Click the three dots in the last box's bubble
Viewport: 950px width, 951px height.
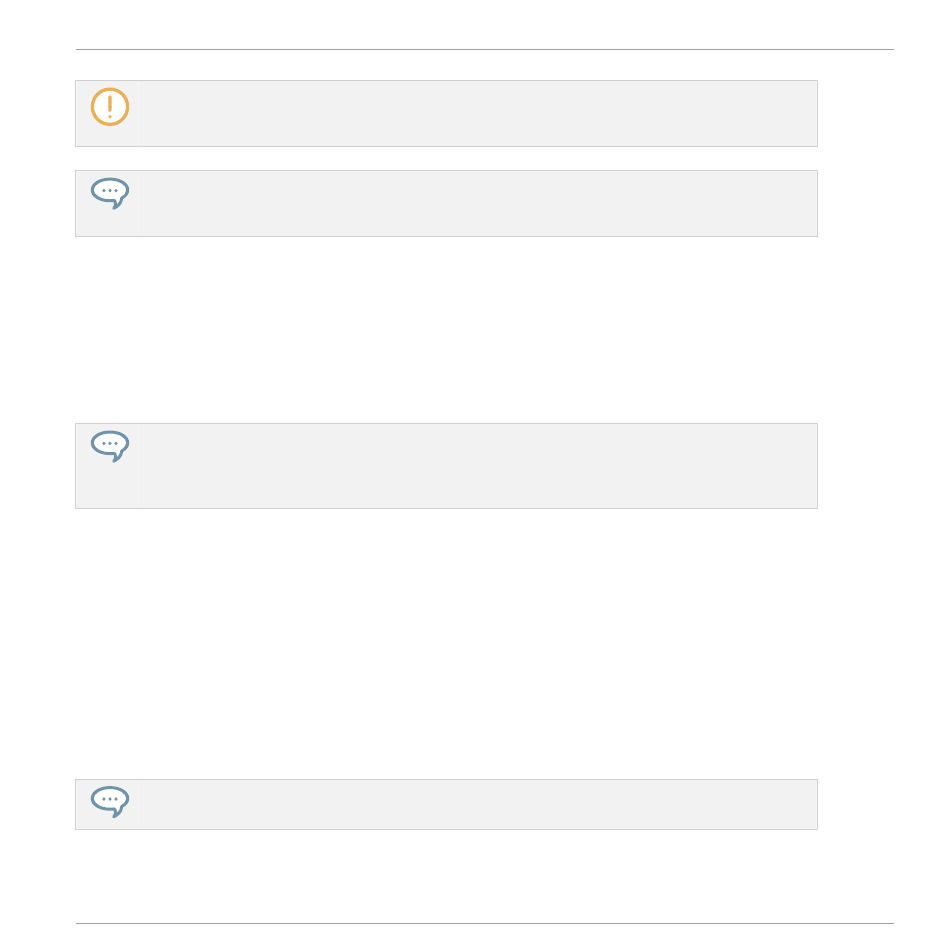click(110, 799)
